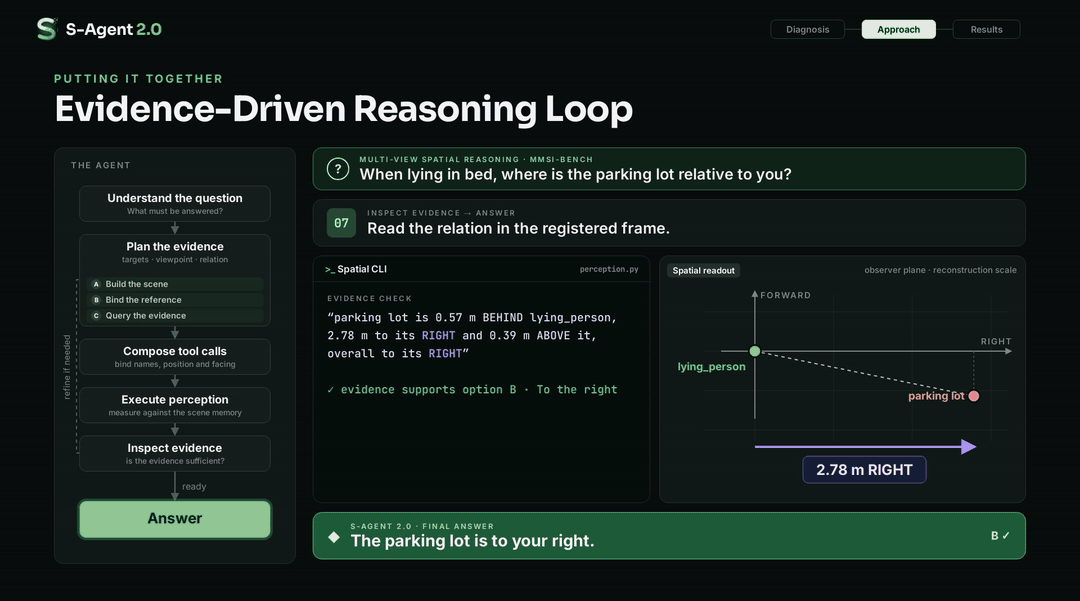1080x601 pixels.
Task: Click the green Answer button
Action: coord(175,518)
